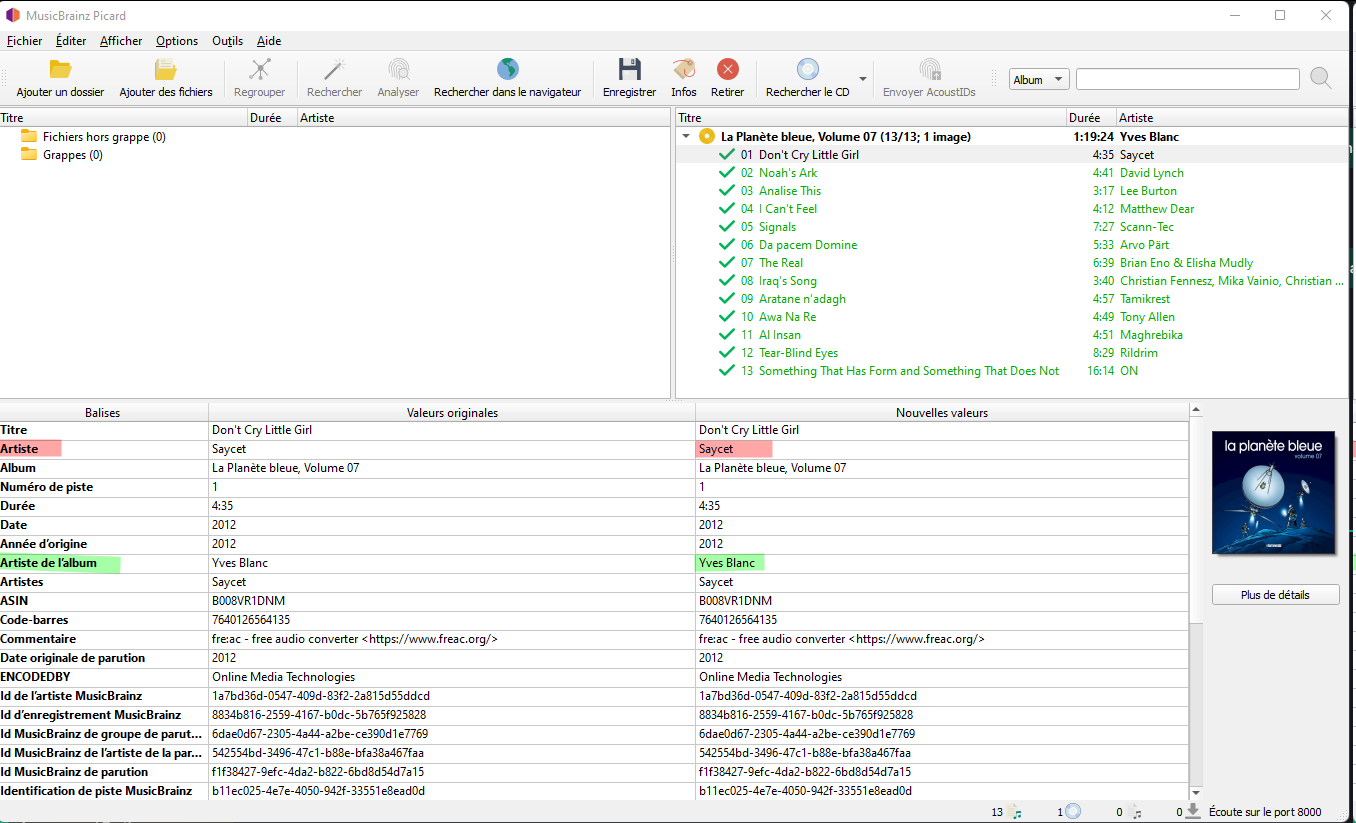
Task: Click the red Retirer remove icon
Action: point(728,69)
